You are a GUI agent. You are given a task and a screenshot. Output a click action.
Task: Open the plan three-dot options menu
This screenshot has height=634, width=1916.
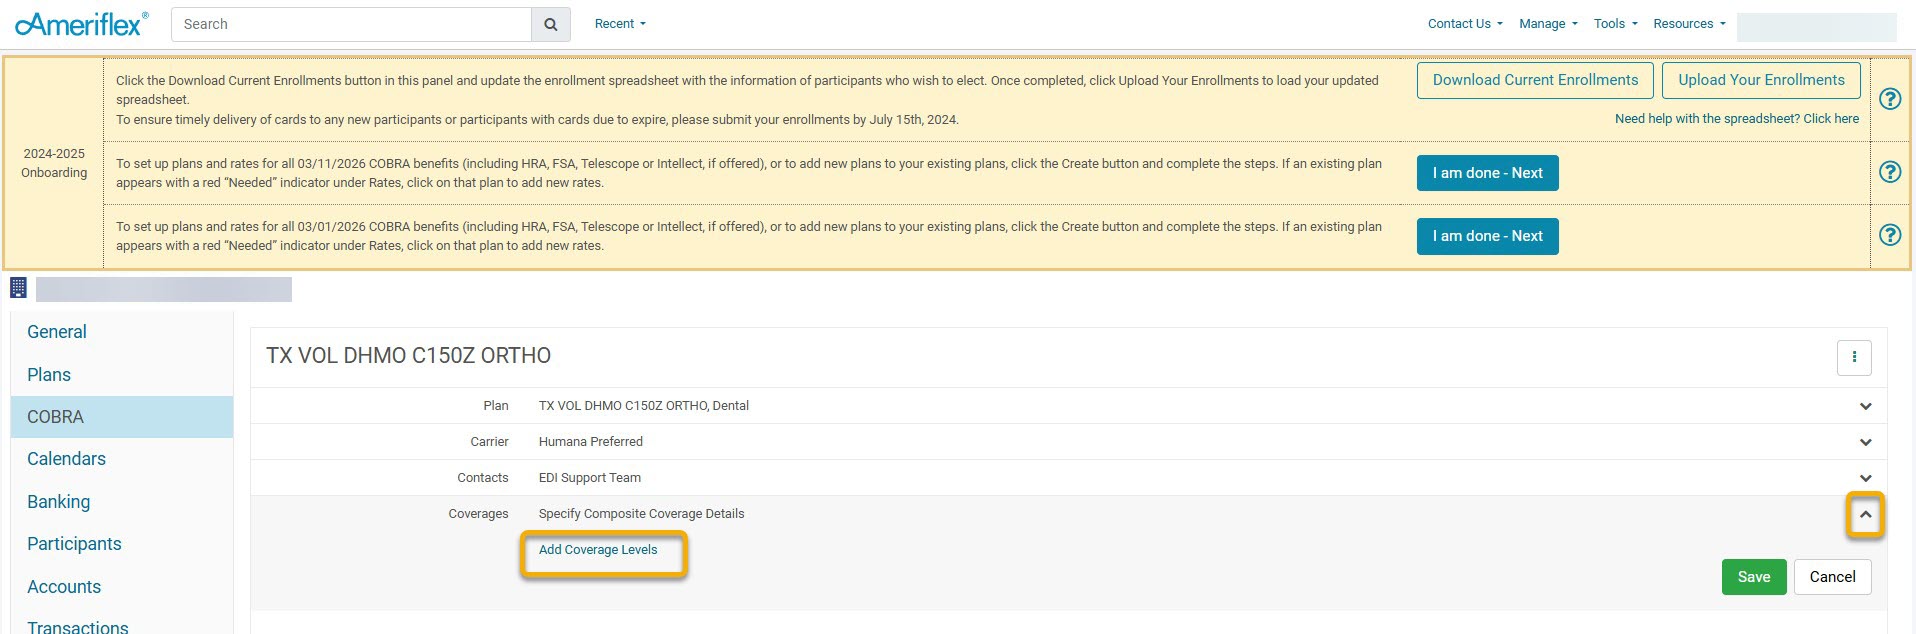coord(1853,357)
